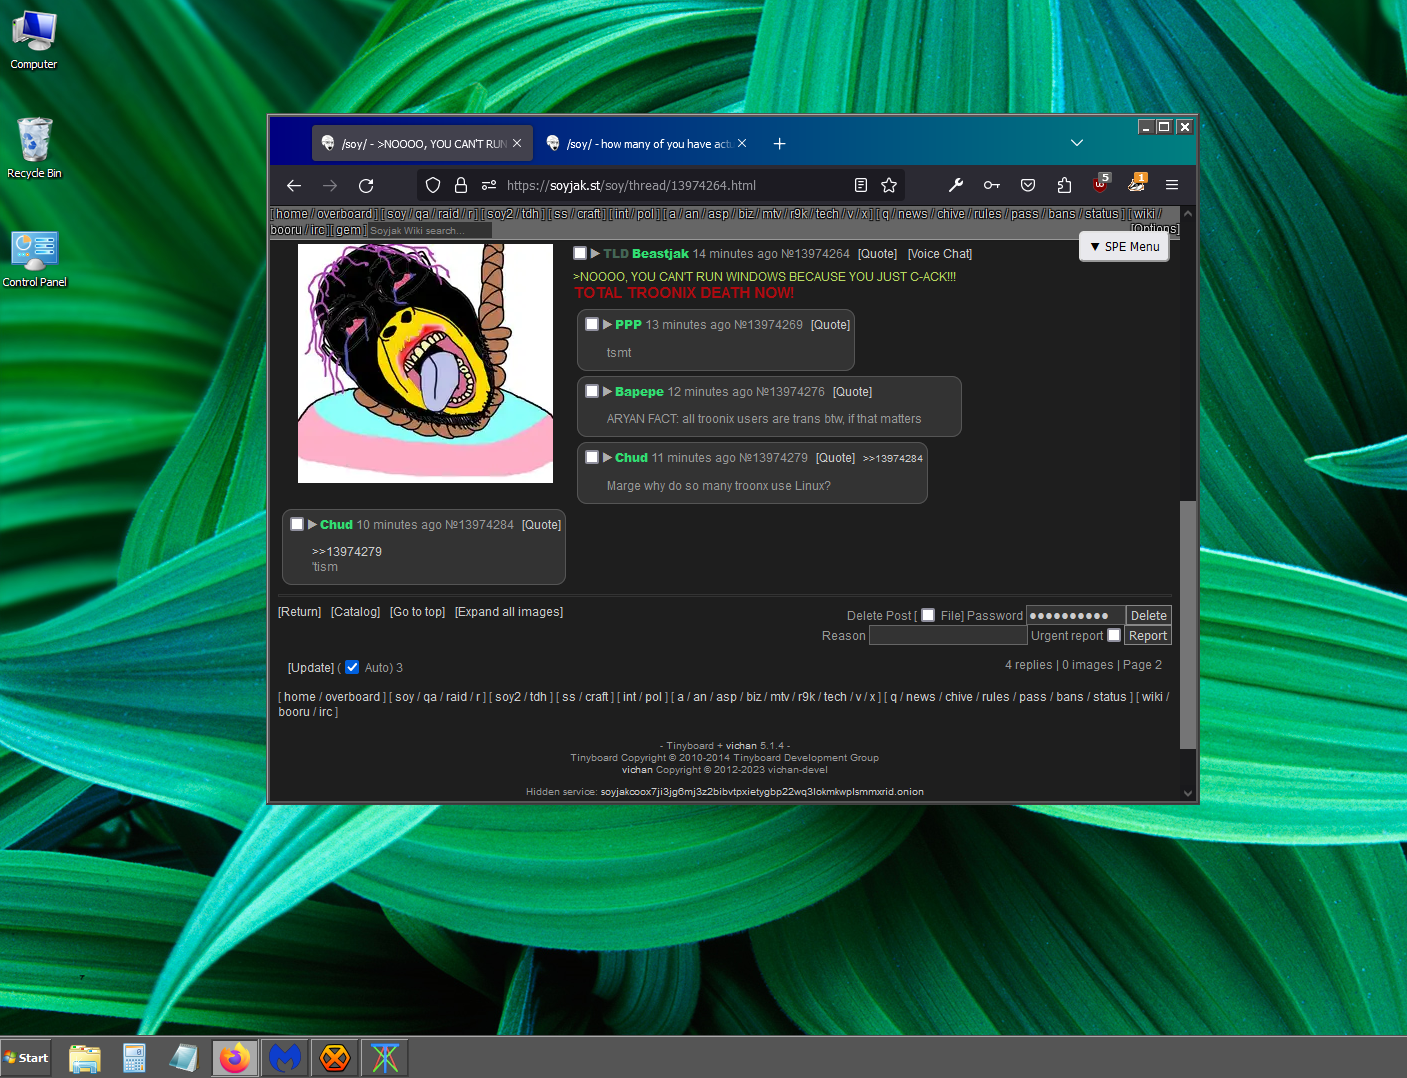Viewport: 1407px width, 1078px height.
Task: Click the [Catalog] link
Action: click(x=355, y=612)
